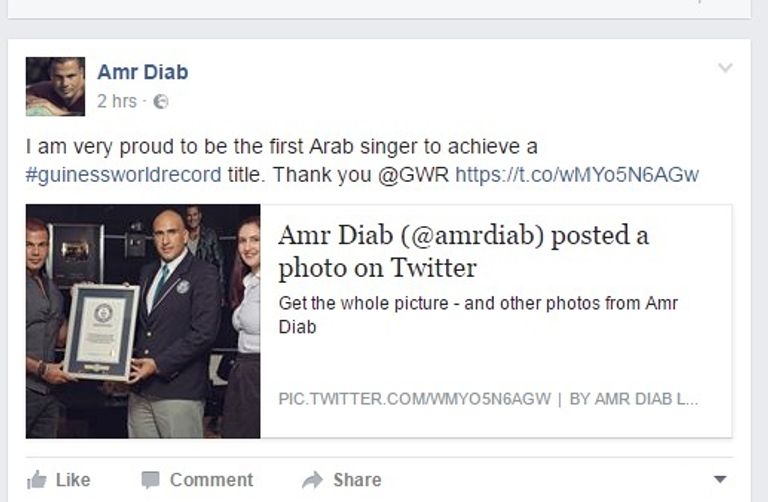
Task: Click the Like thumbs-up icon
Action: pyautogui.click(x=37, y=480)
